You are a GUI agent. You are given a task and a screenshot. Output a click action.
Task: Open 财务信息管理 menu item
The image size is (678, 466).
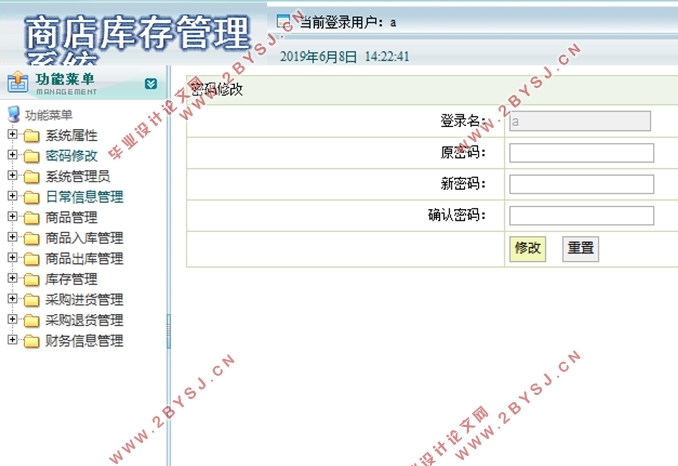[x=84, y=341]
